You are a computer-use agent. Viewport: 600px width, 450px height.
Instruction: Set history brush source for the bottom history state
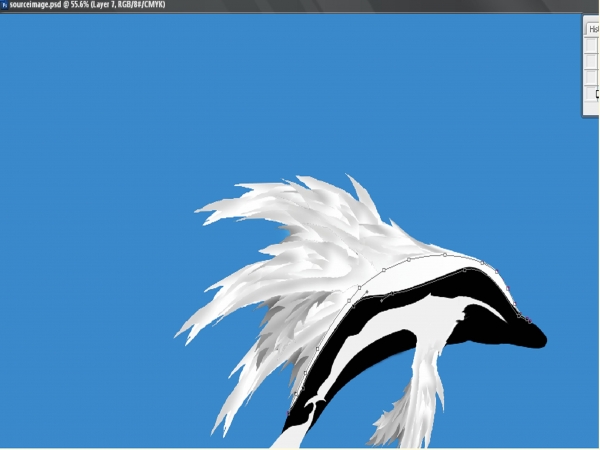click(592, 93)
